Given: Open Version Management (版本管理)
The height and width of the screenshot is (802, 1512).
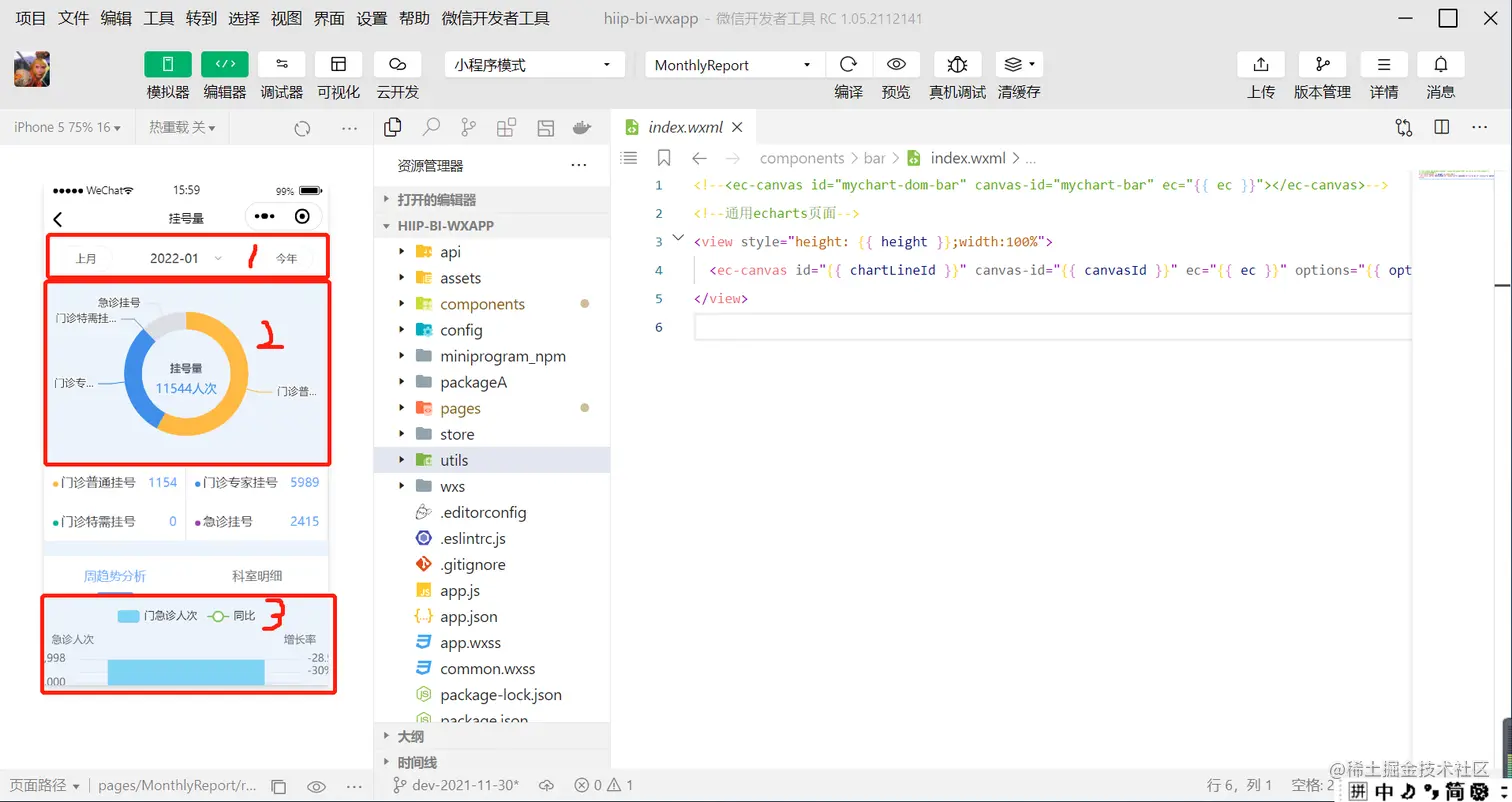Looking at the screenshot, I should point(1322,64).
